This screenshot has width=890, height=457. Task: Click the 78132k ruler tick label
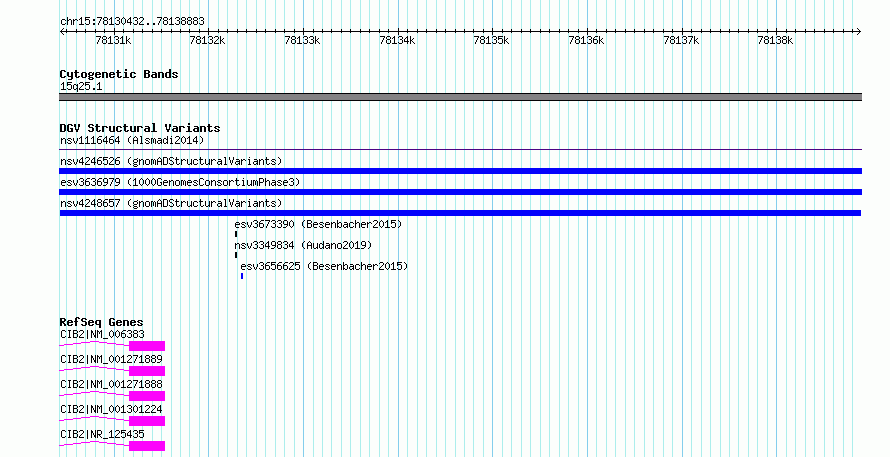(207, 41)
